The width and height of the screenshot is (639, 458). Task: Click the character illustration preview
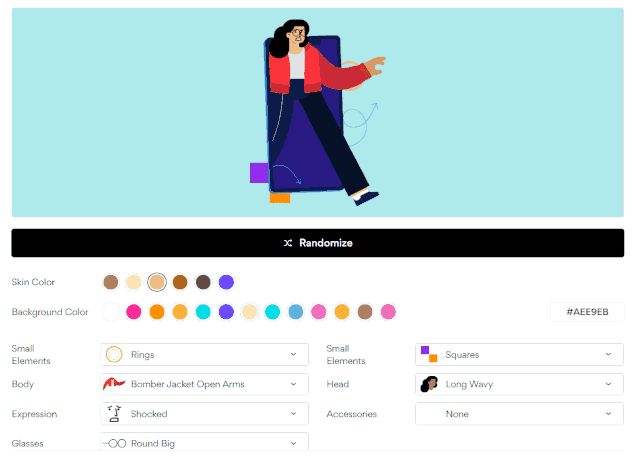point(318,112)
